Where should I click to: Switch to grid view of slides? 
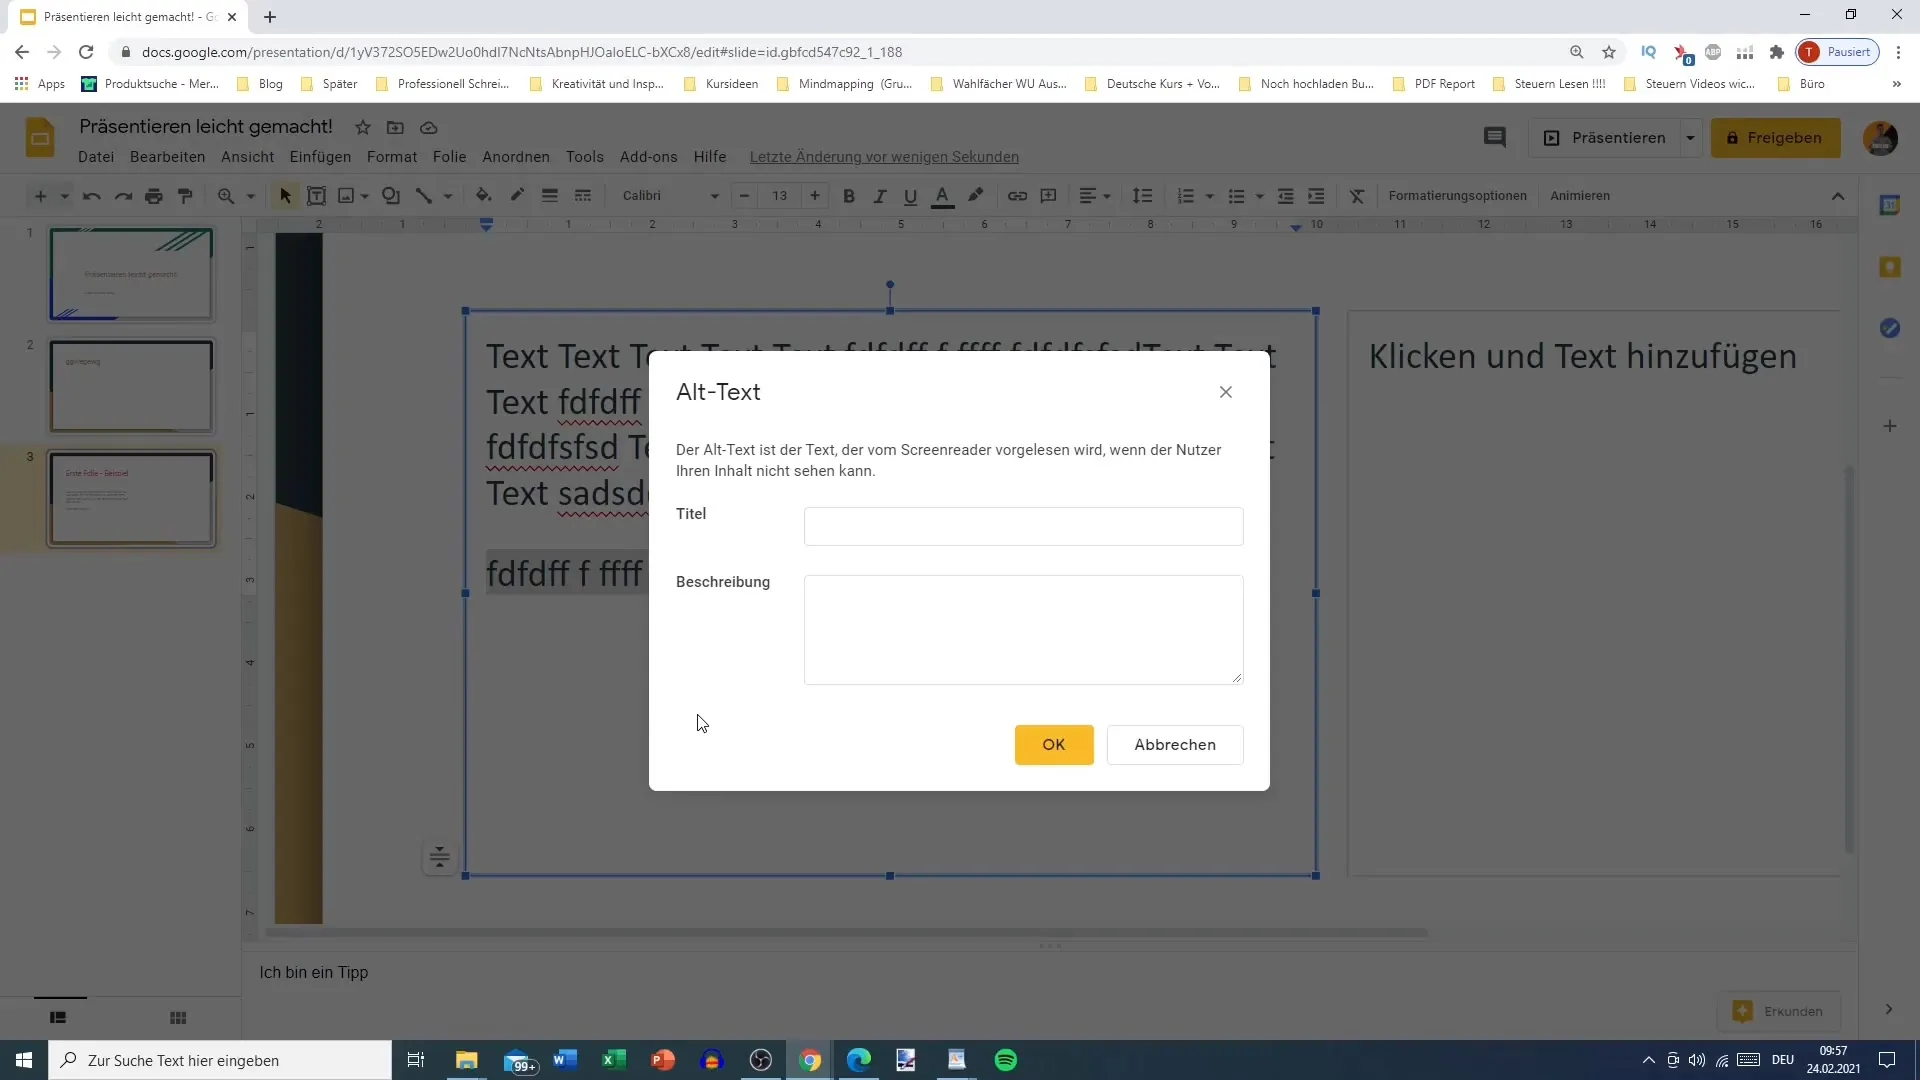click(178, 1018)
